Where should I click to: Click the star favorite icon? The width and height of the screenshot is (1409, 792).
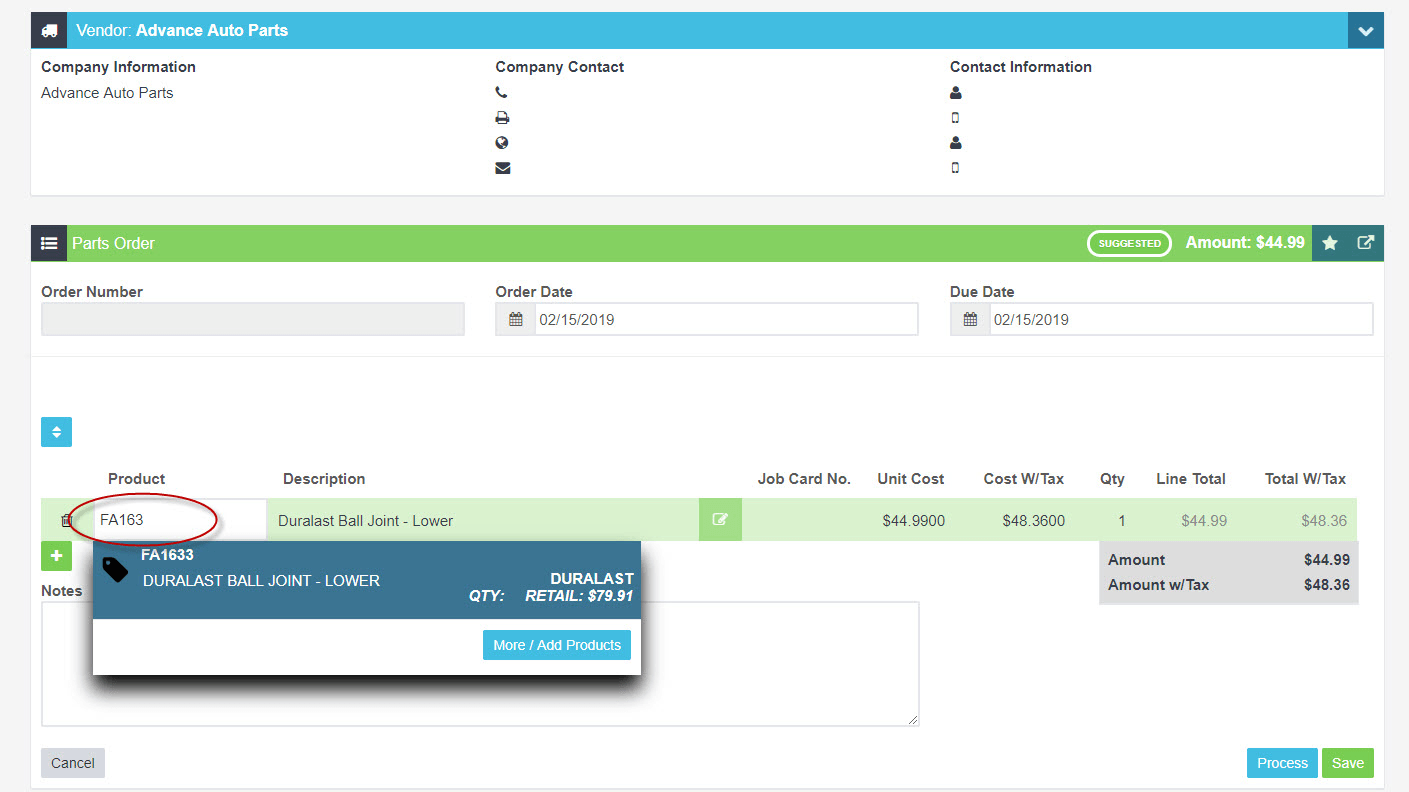(1329, 243)
